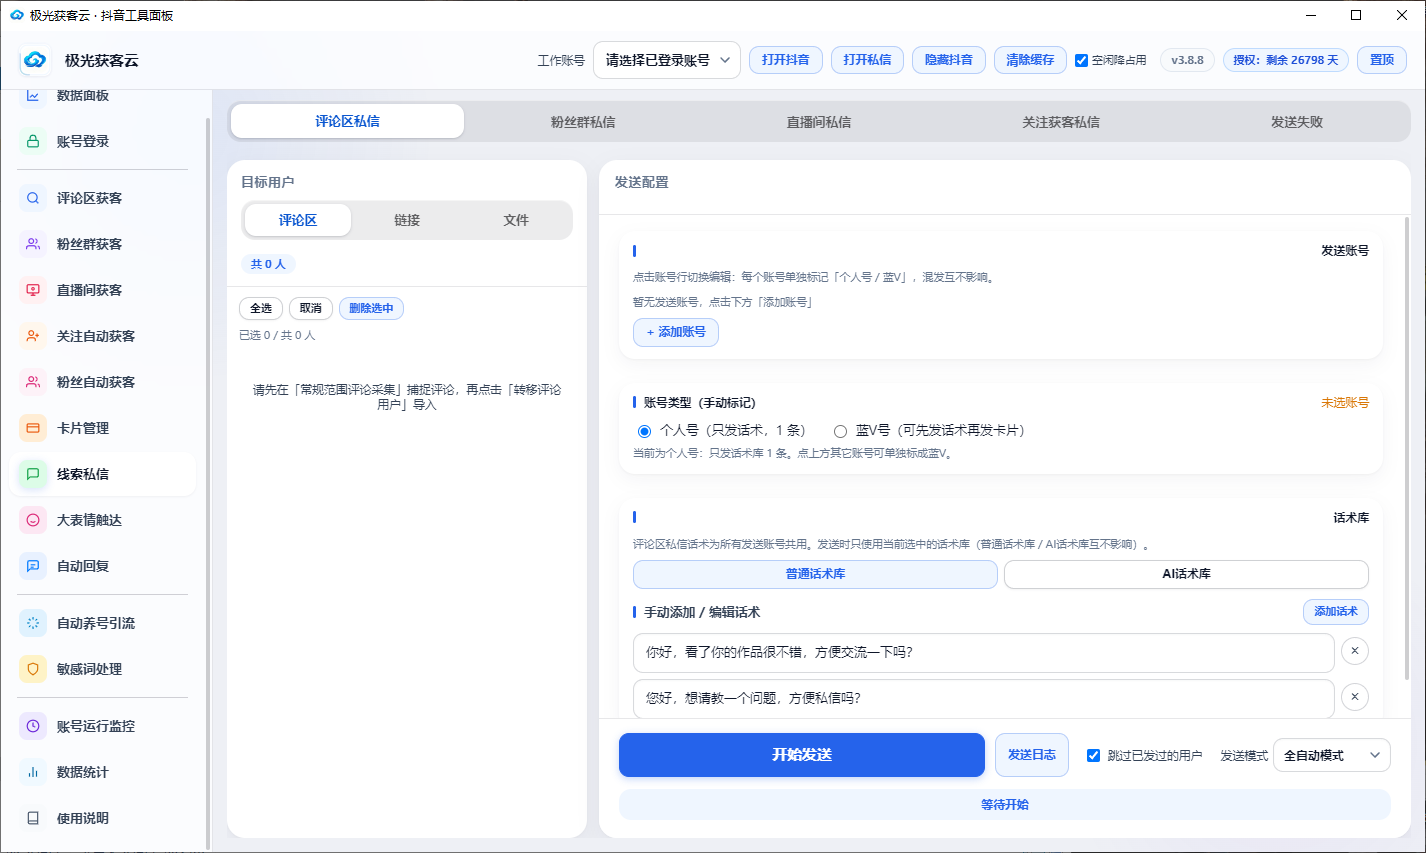Click the 添加话术 button

tap(1336, 612)
